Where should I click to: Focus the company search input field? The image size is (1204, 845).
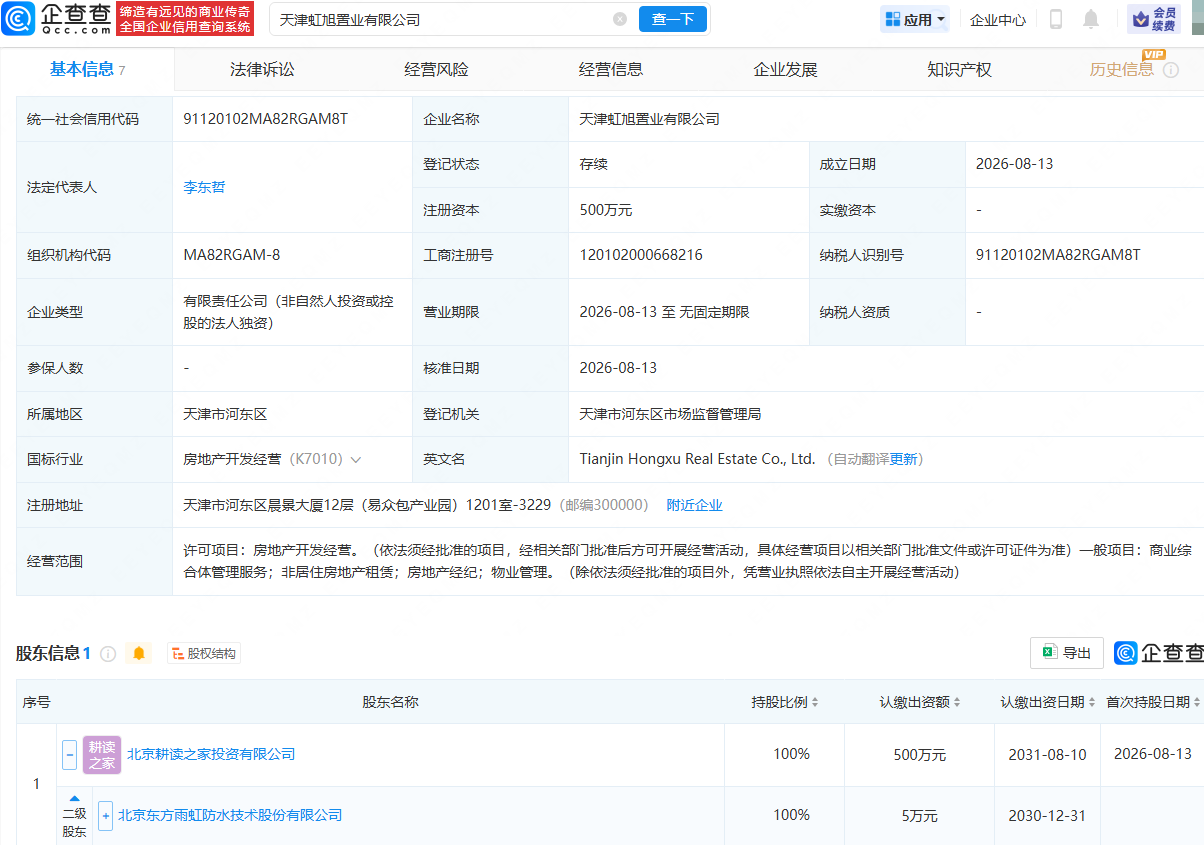click(x=442, y=19)
